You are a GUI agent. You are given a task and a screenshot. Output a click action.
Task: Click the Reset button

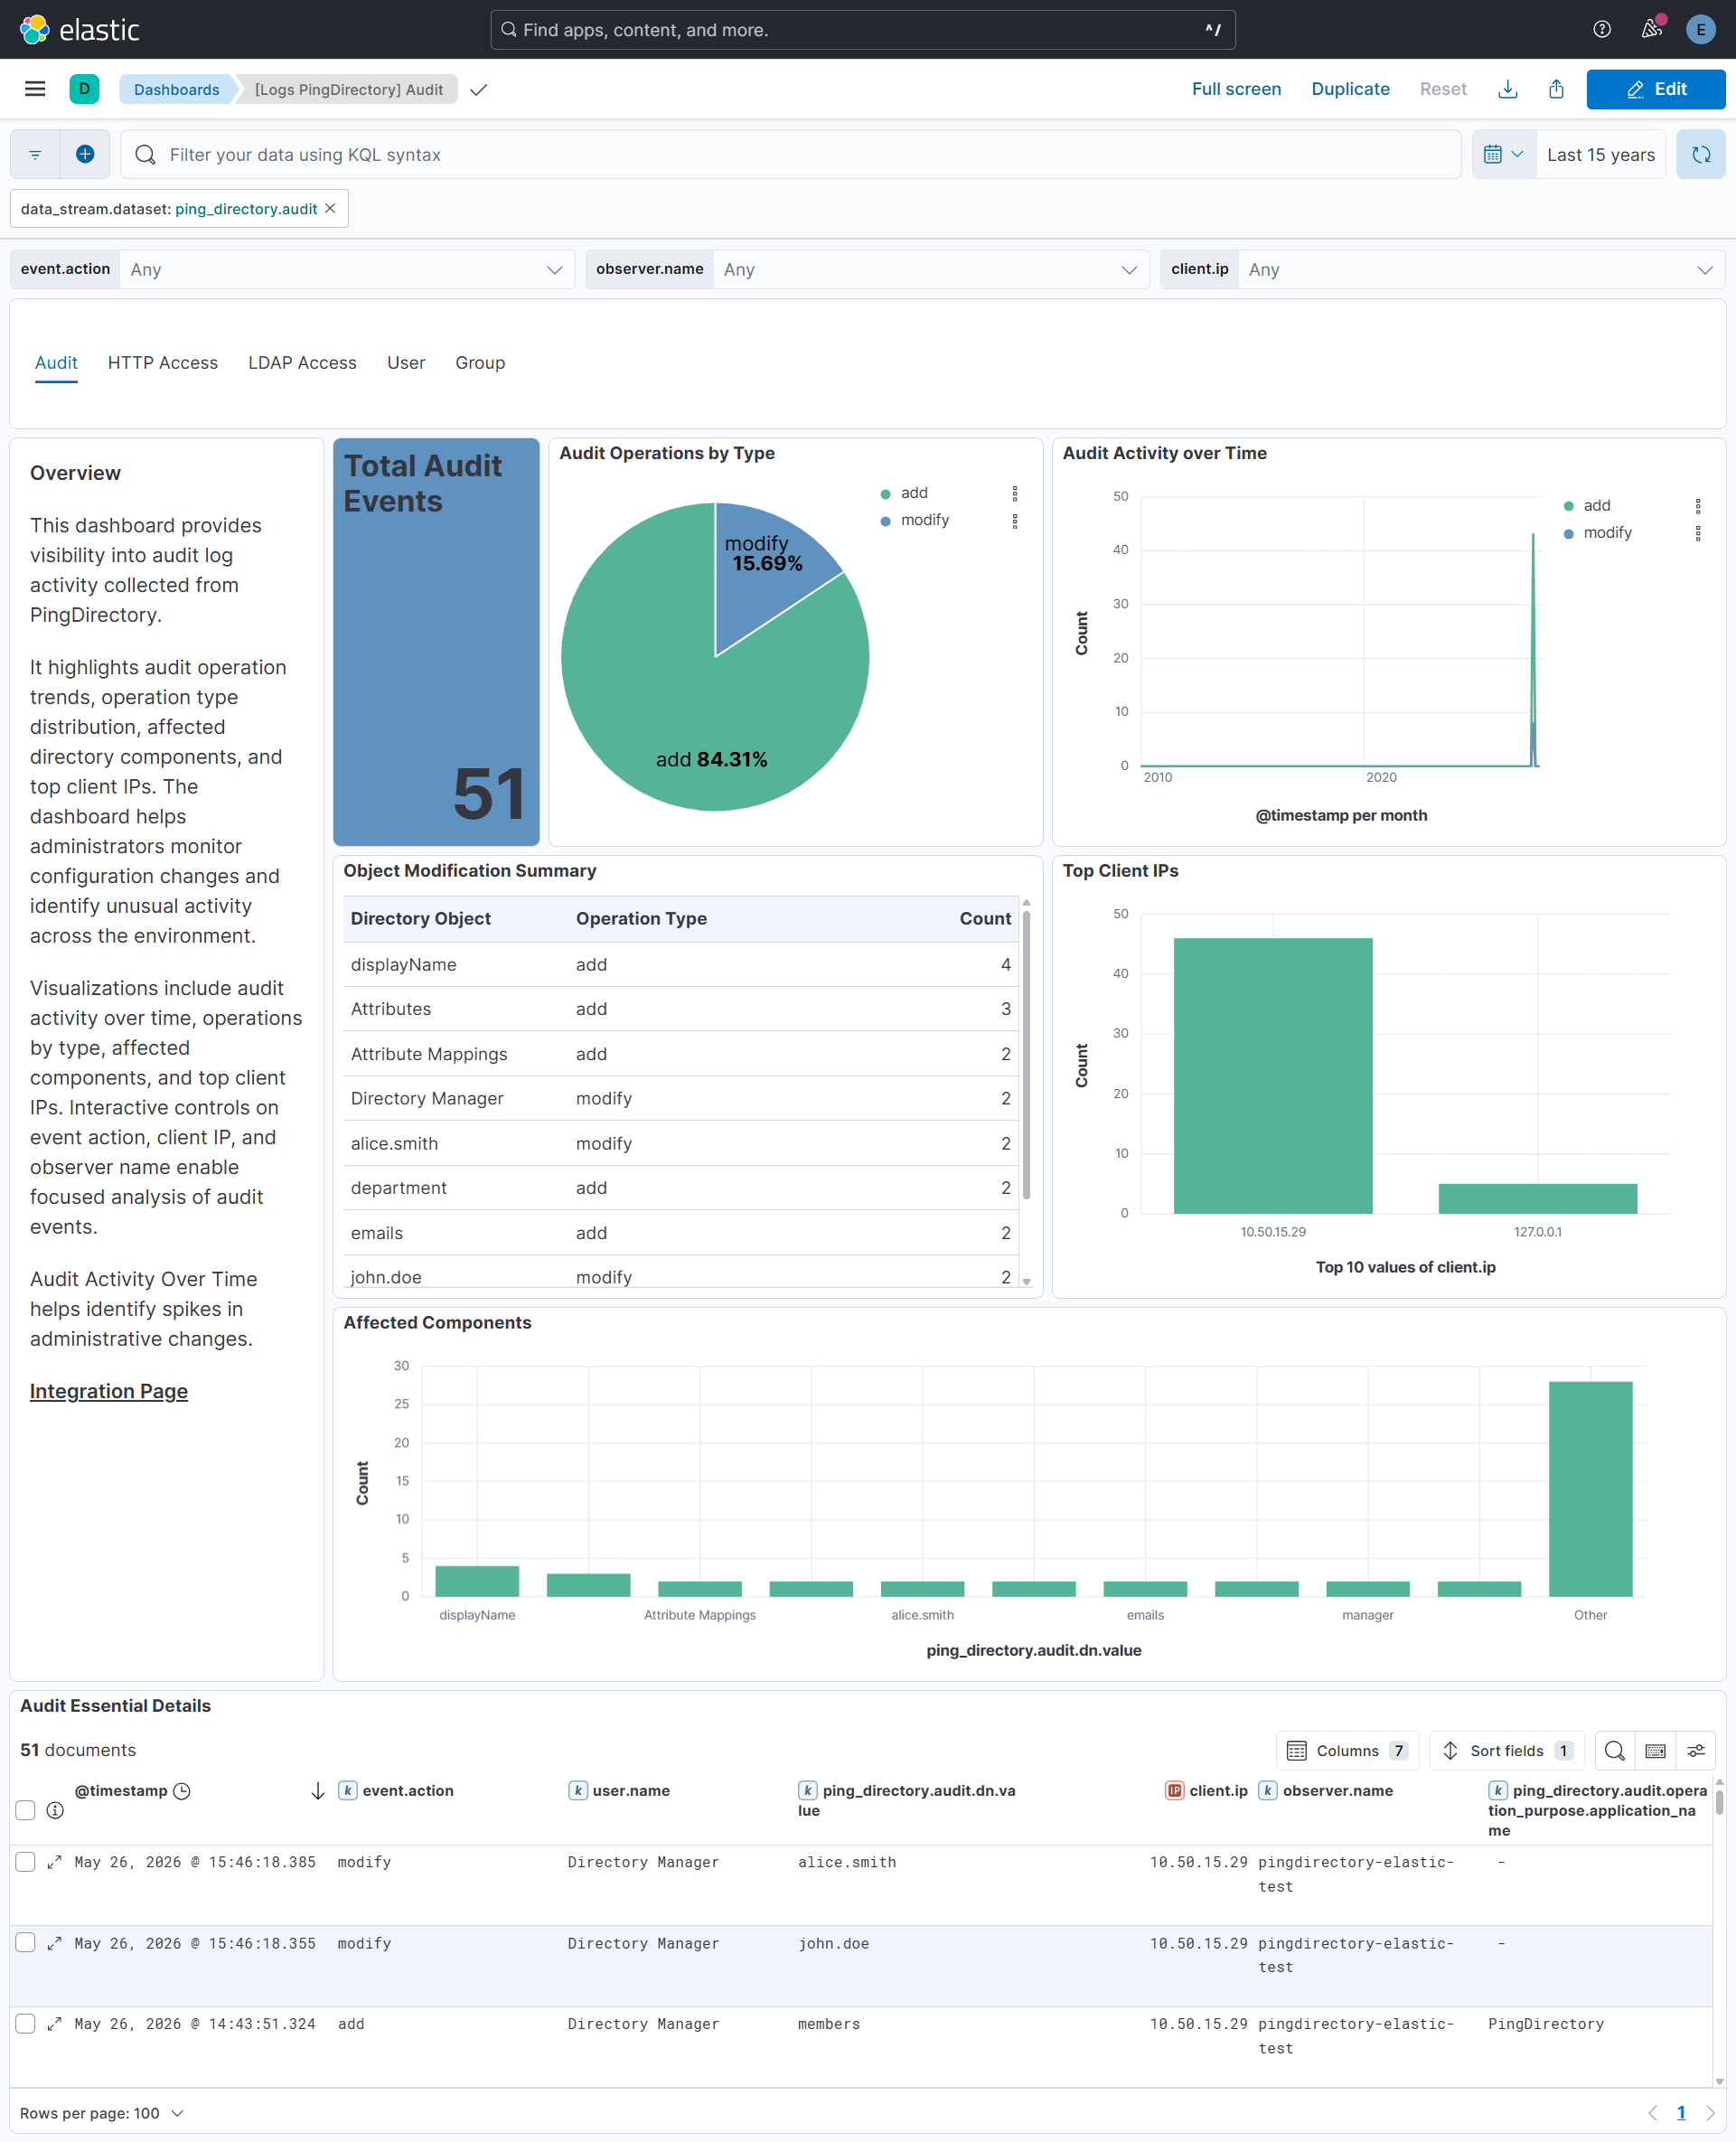(x=1443, y=89)
